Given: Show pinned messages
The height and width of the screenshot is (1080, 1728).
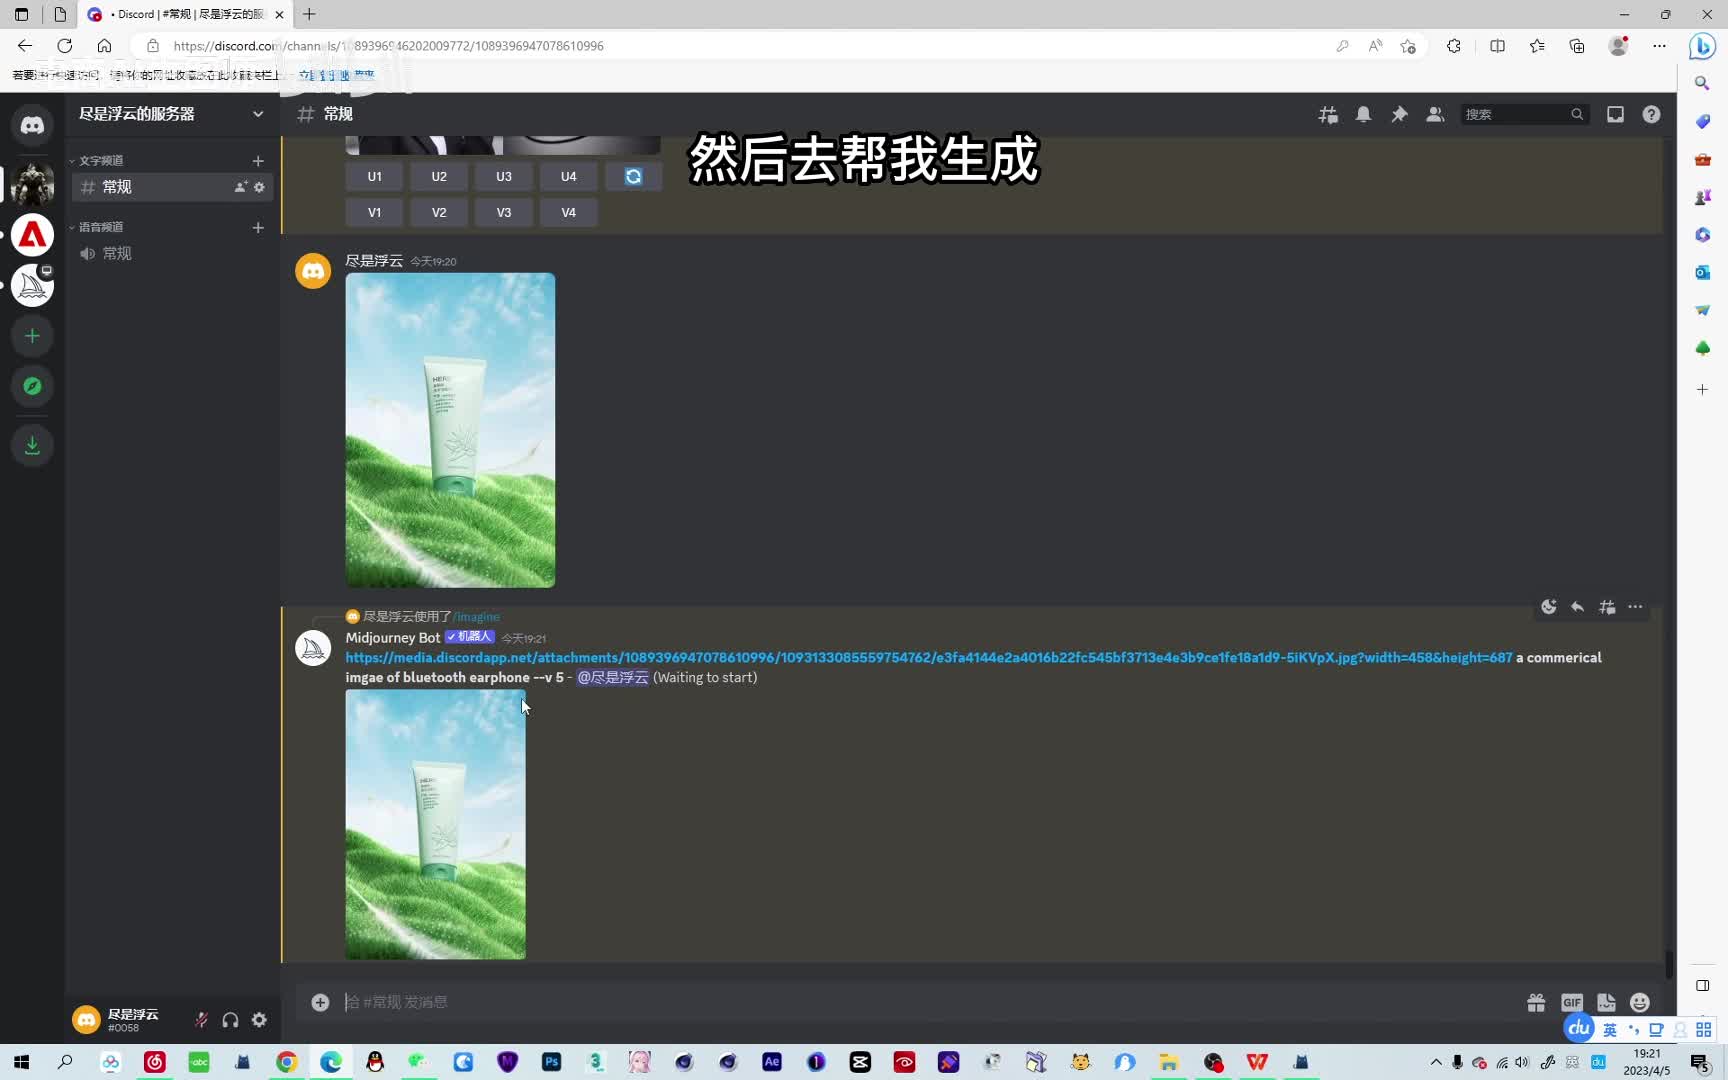Looking at the screenshot, I should [x=1399, y=115].
